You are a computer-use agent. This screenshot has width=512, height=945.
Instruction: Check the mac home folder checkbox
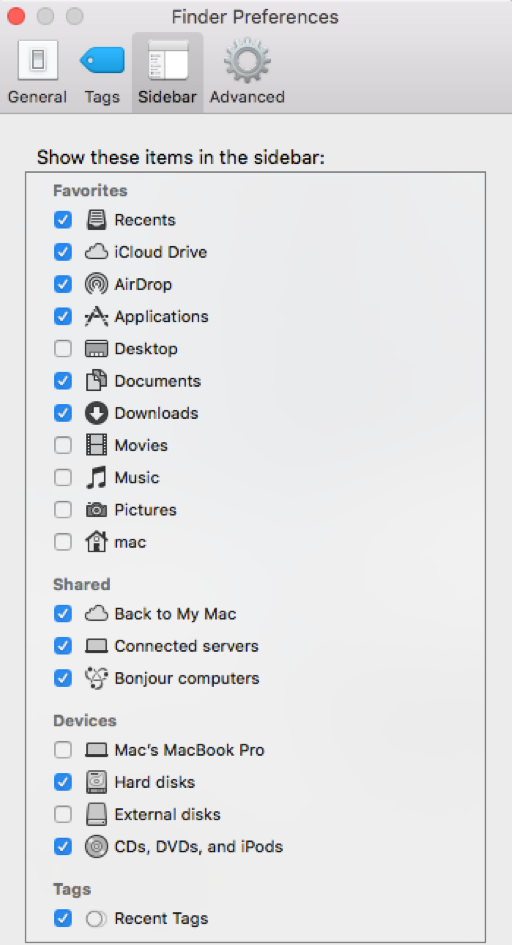[63, 542]
